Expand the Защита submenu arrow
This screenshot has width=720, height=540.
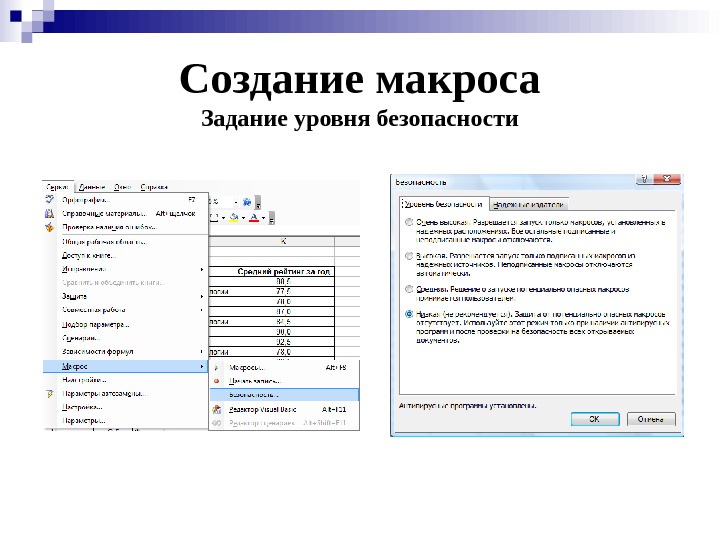pyautogui.click(x=202, y=297)
